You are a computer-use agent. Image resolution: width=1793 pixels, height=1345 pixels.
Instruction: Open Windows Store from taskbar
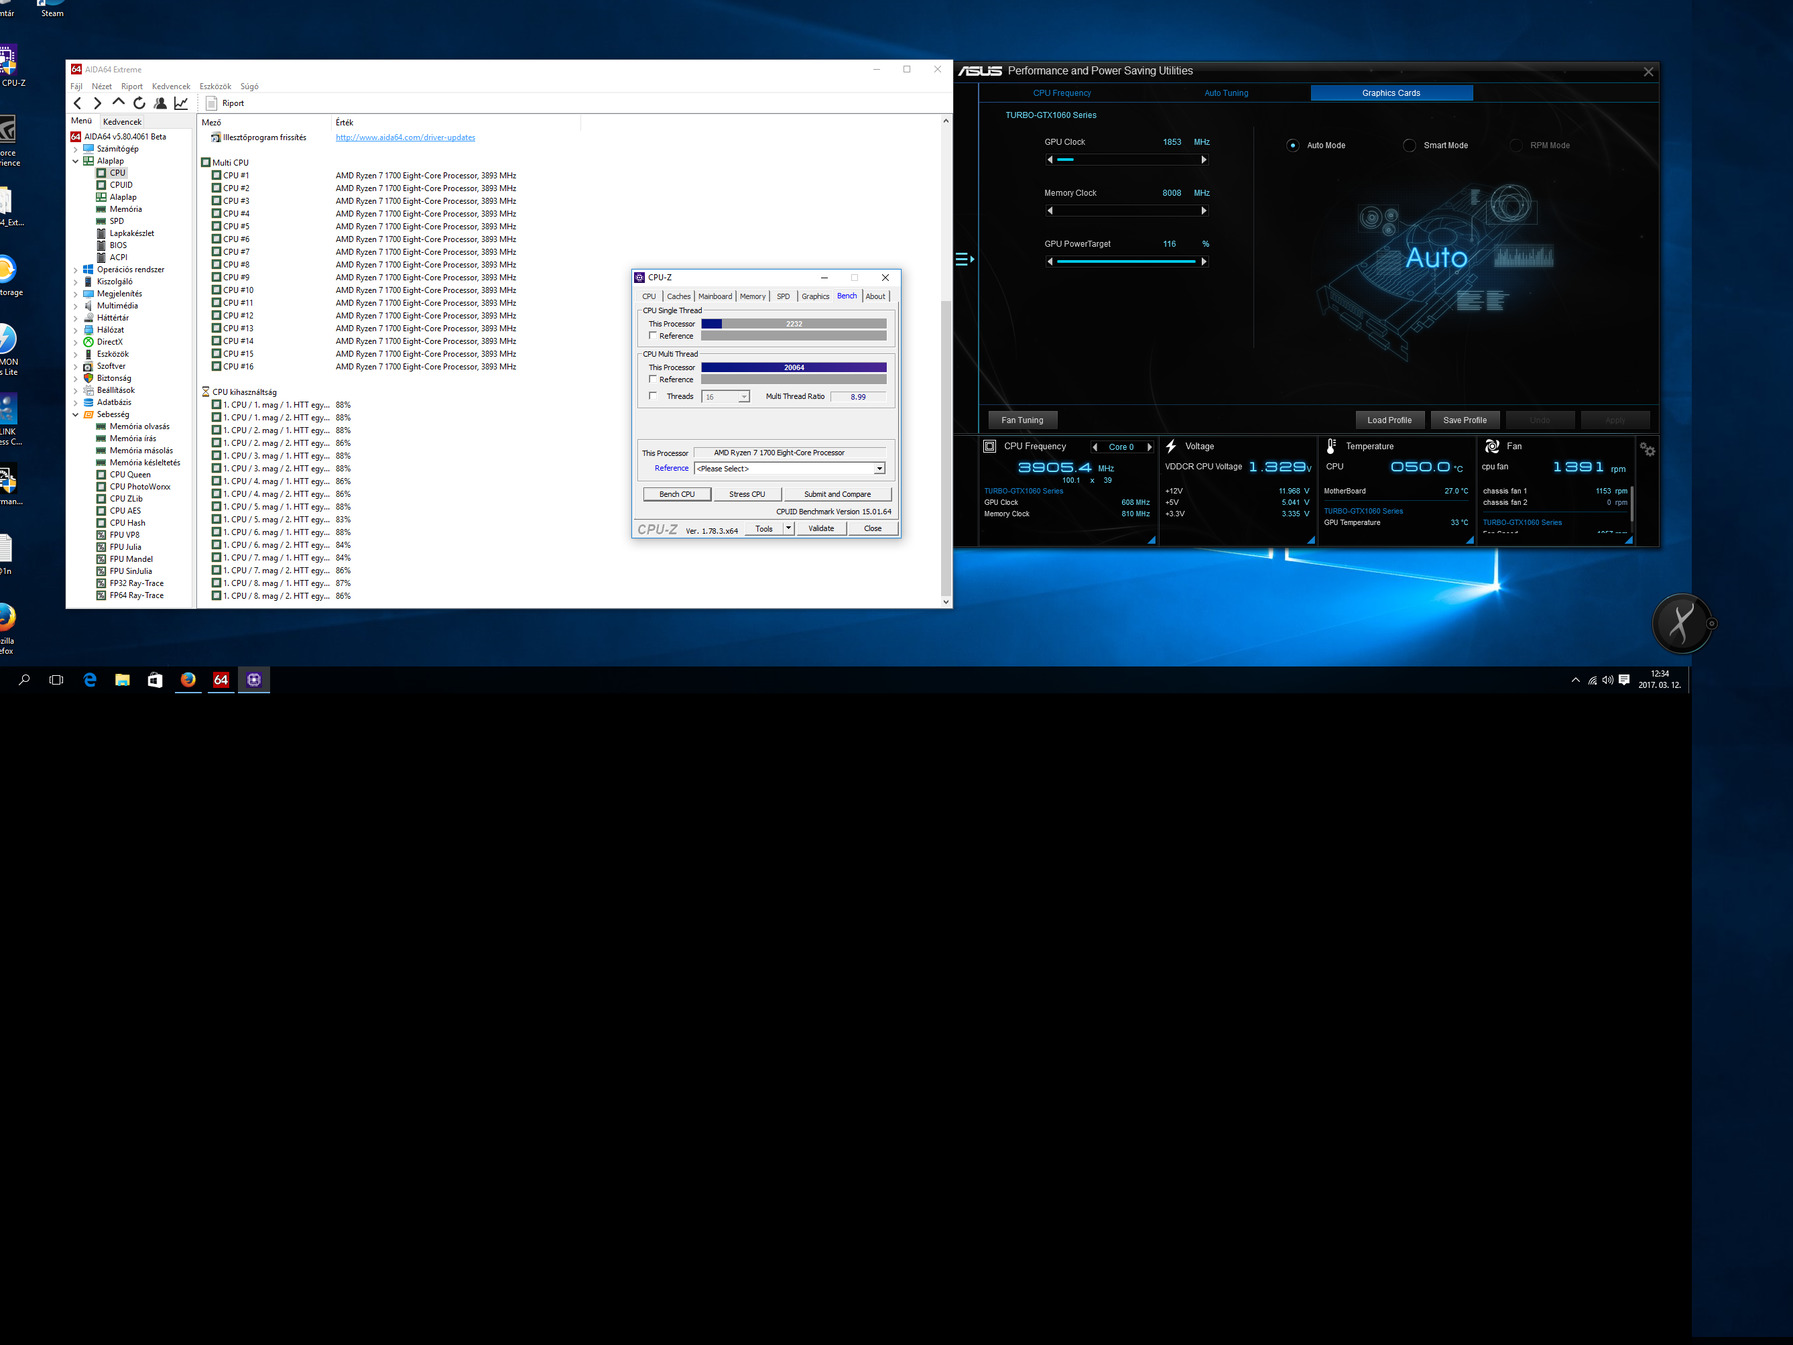tap(155, 680)
